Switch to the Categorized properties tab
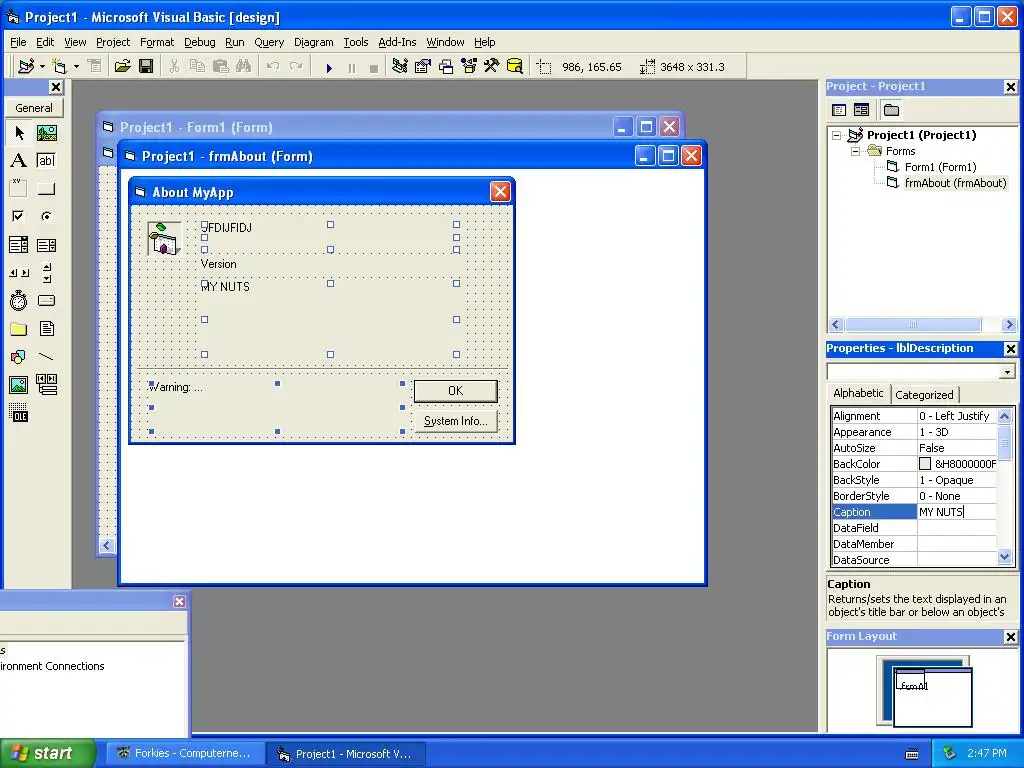1024x768 pixels. [x=924, y=395]
